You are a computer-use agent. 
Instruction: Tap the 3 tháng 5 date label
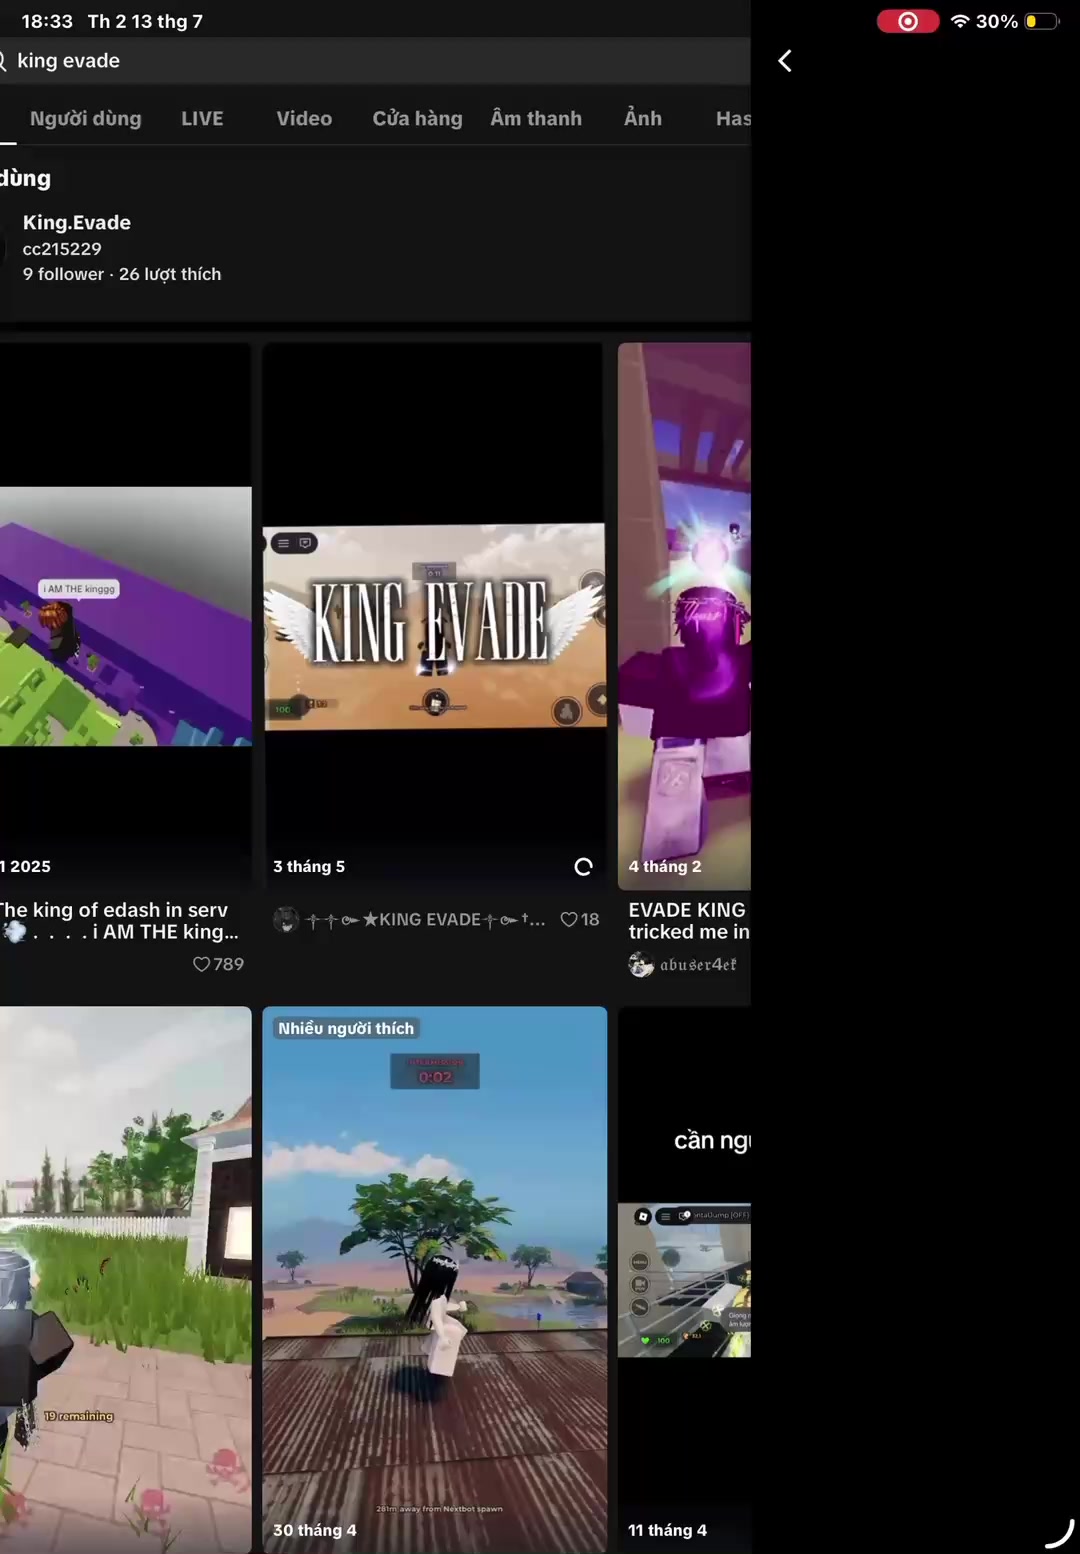(x=309, y=866)
